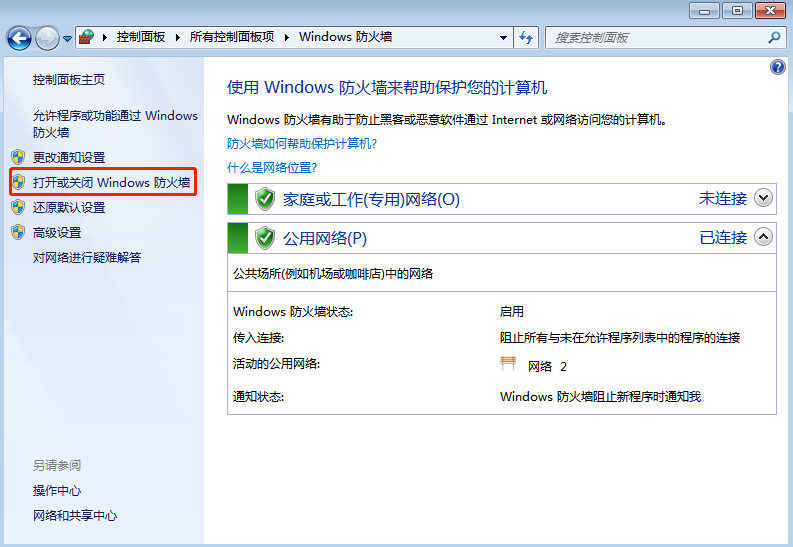Viewport: 793px width, 547px height.
Task: Select 所有控制面板项 in the address breadcrumb
Action: pyautogui.click(x=232, y=37)
